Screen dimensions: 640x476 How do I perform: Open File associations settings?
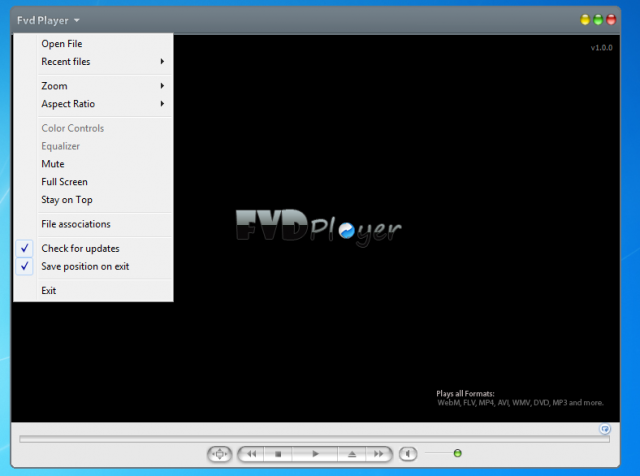pos(93,224)
